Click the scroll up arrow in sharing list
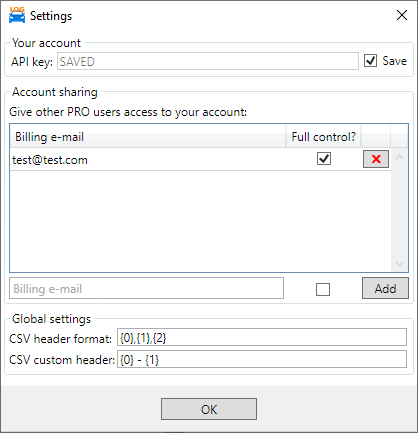The width and height of the screenshot is (418, 433). click(399, 157)
